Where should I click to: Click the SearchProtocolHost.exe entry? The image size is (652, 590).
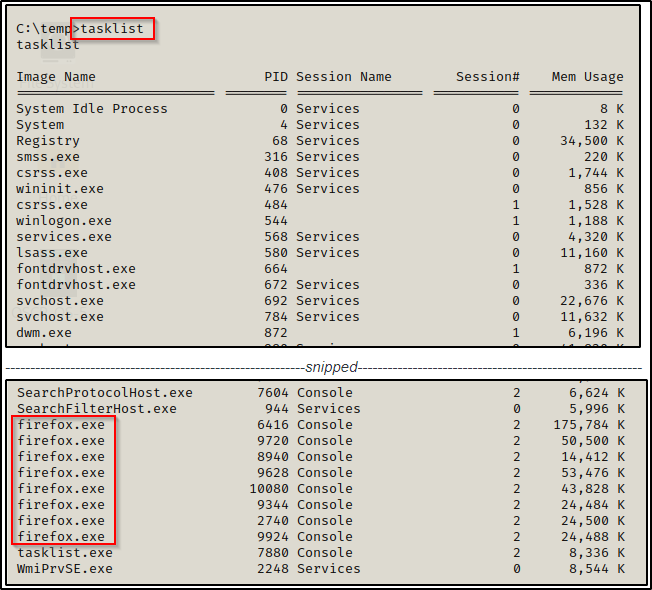click(x=104, y=393)
